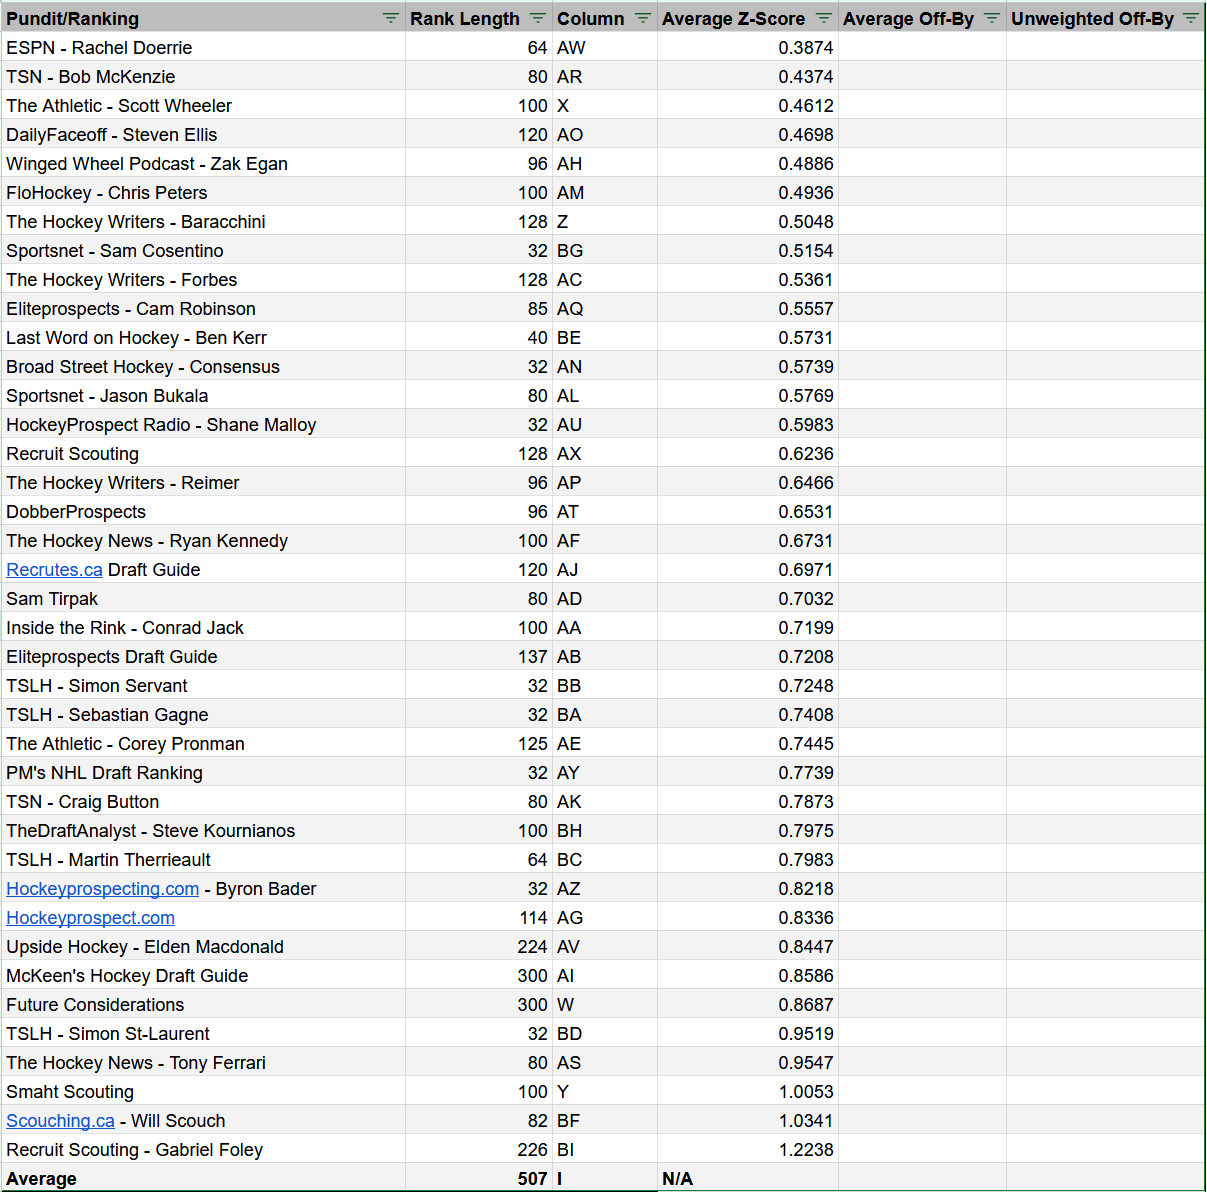This screenshot has width=1207, height=1192.
Task: Open the Hockeyprospecting.com link
Action: (x=102, y=889)
